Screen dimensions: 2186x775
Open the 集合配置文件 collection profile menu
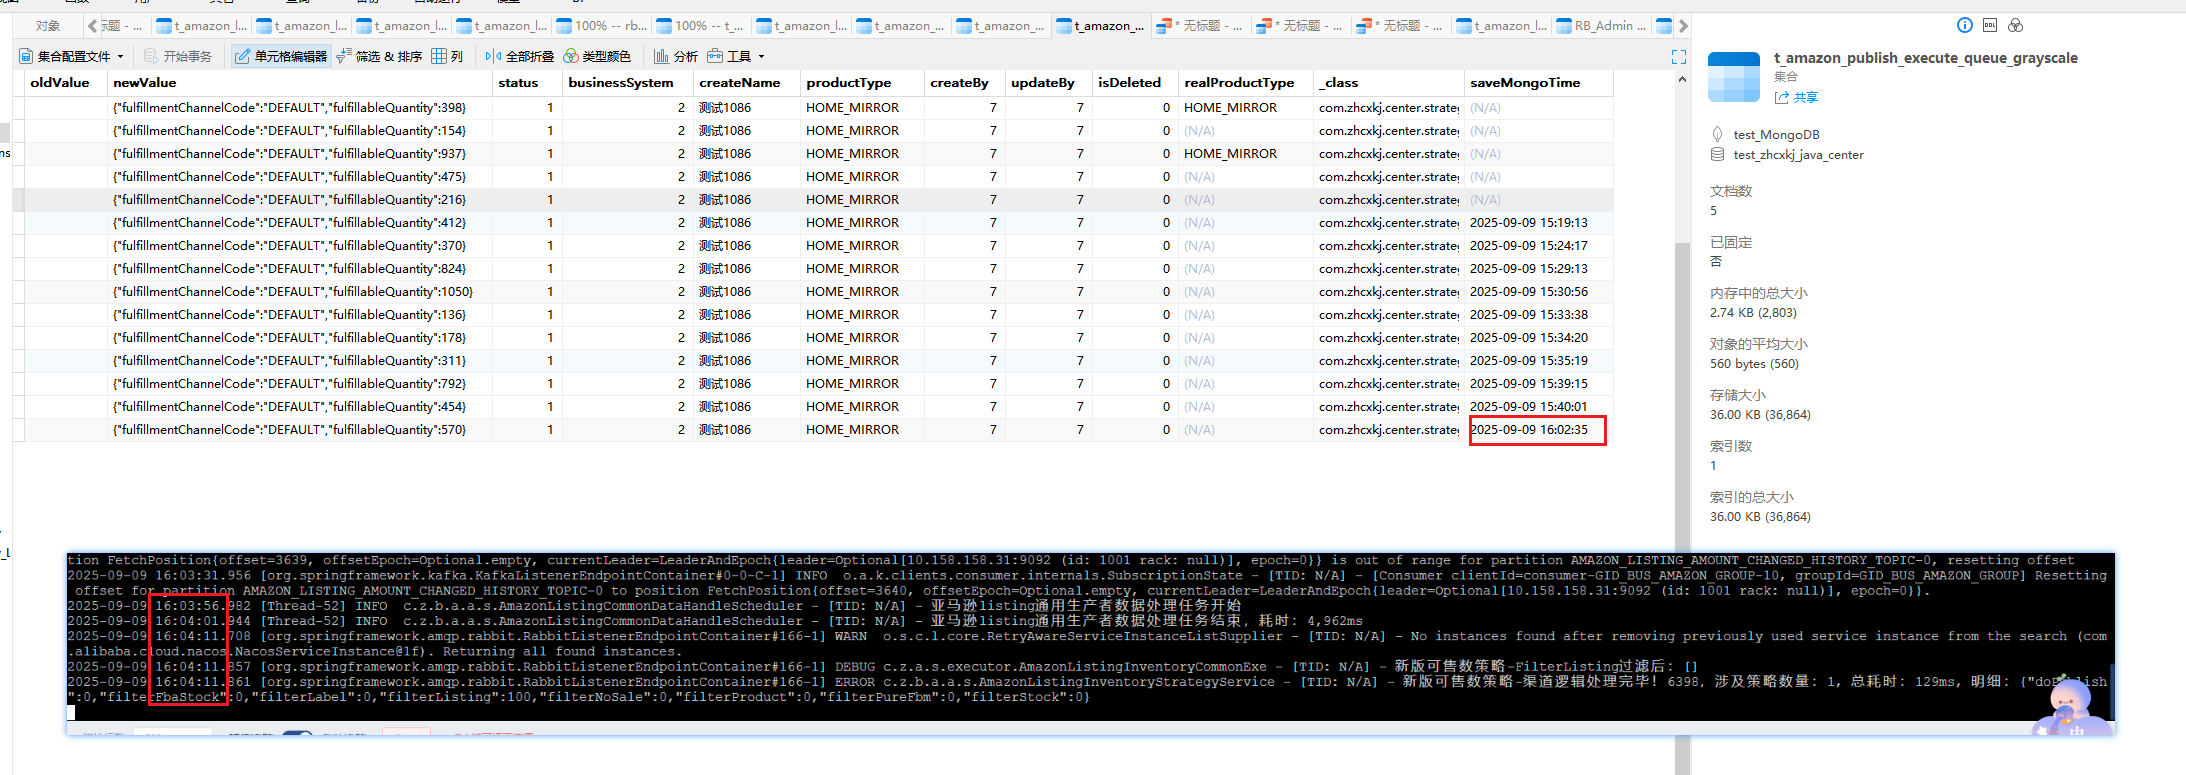[x=71, y=56]
